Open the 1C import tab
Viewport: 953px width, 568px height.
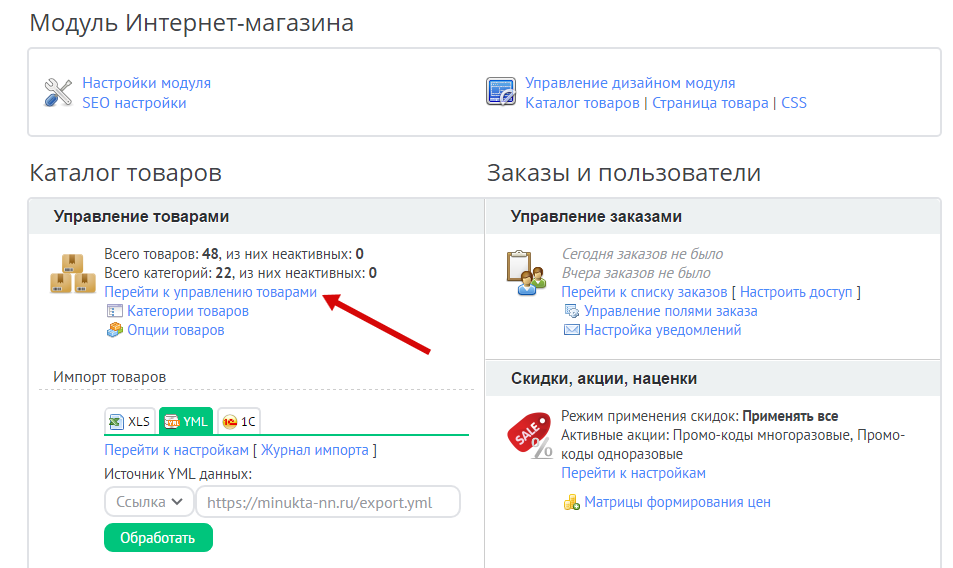(238, 421)
